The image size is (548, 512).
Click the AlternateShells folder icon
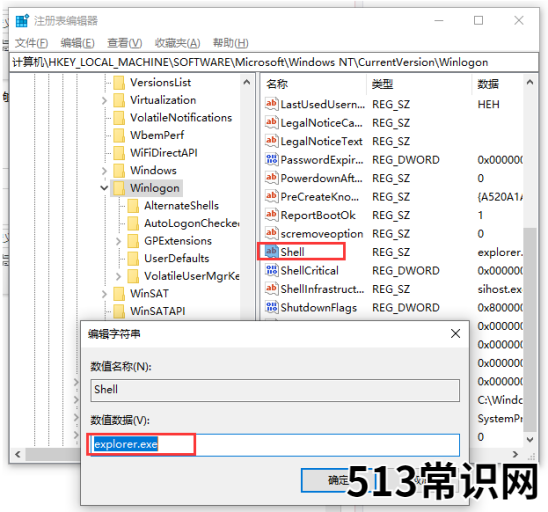click(x=133, y=206)
